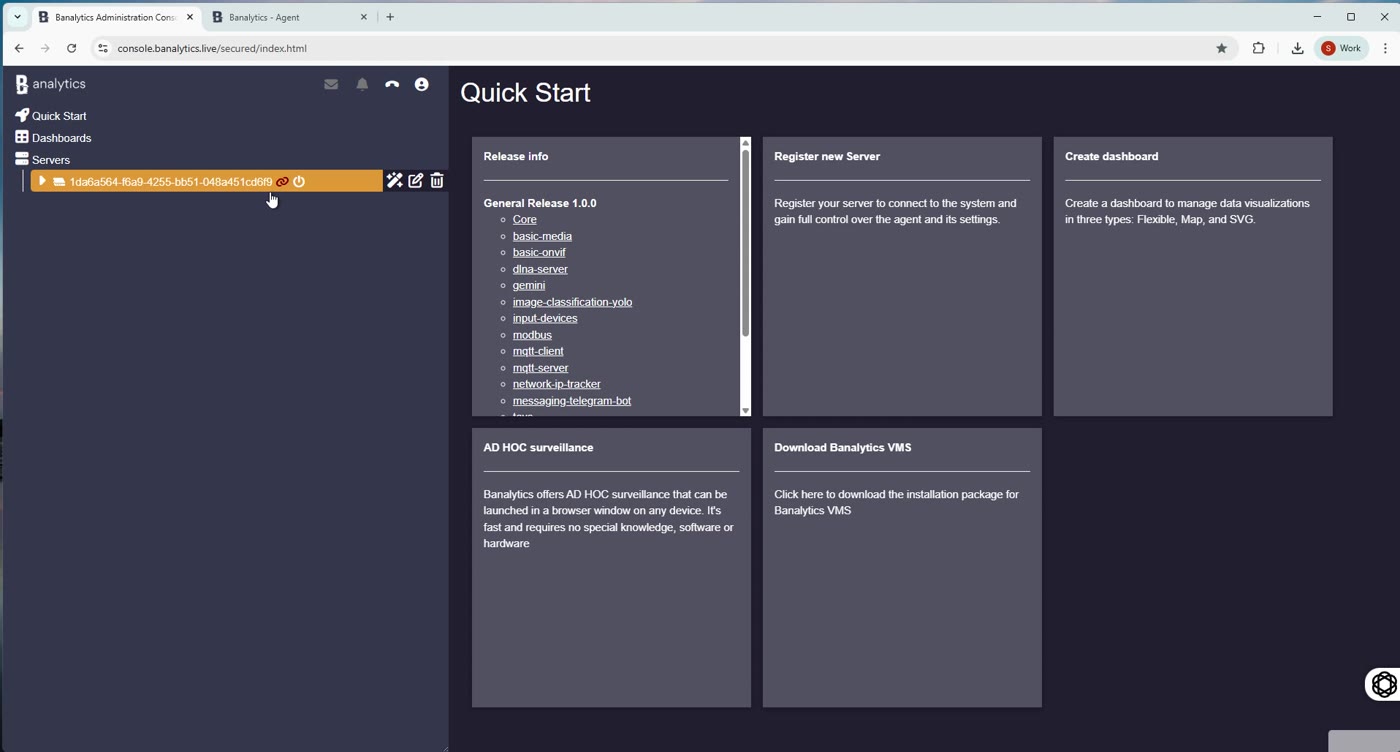The width and height of the screenshot is (1400, 752).
Task: Open Servers in the sidebar
Action: point(51,160)
